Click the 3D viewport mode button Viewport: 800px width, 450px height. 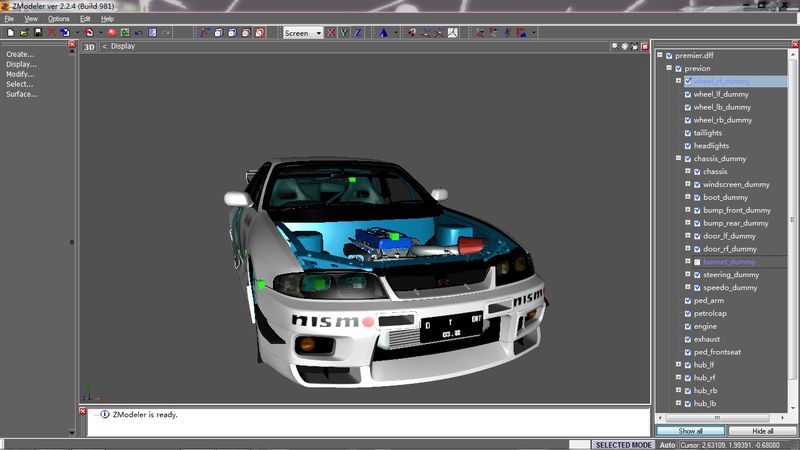tap(89, 46)
